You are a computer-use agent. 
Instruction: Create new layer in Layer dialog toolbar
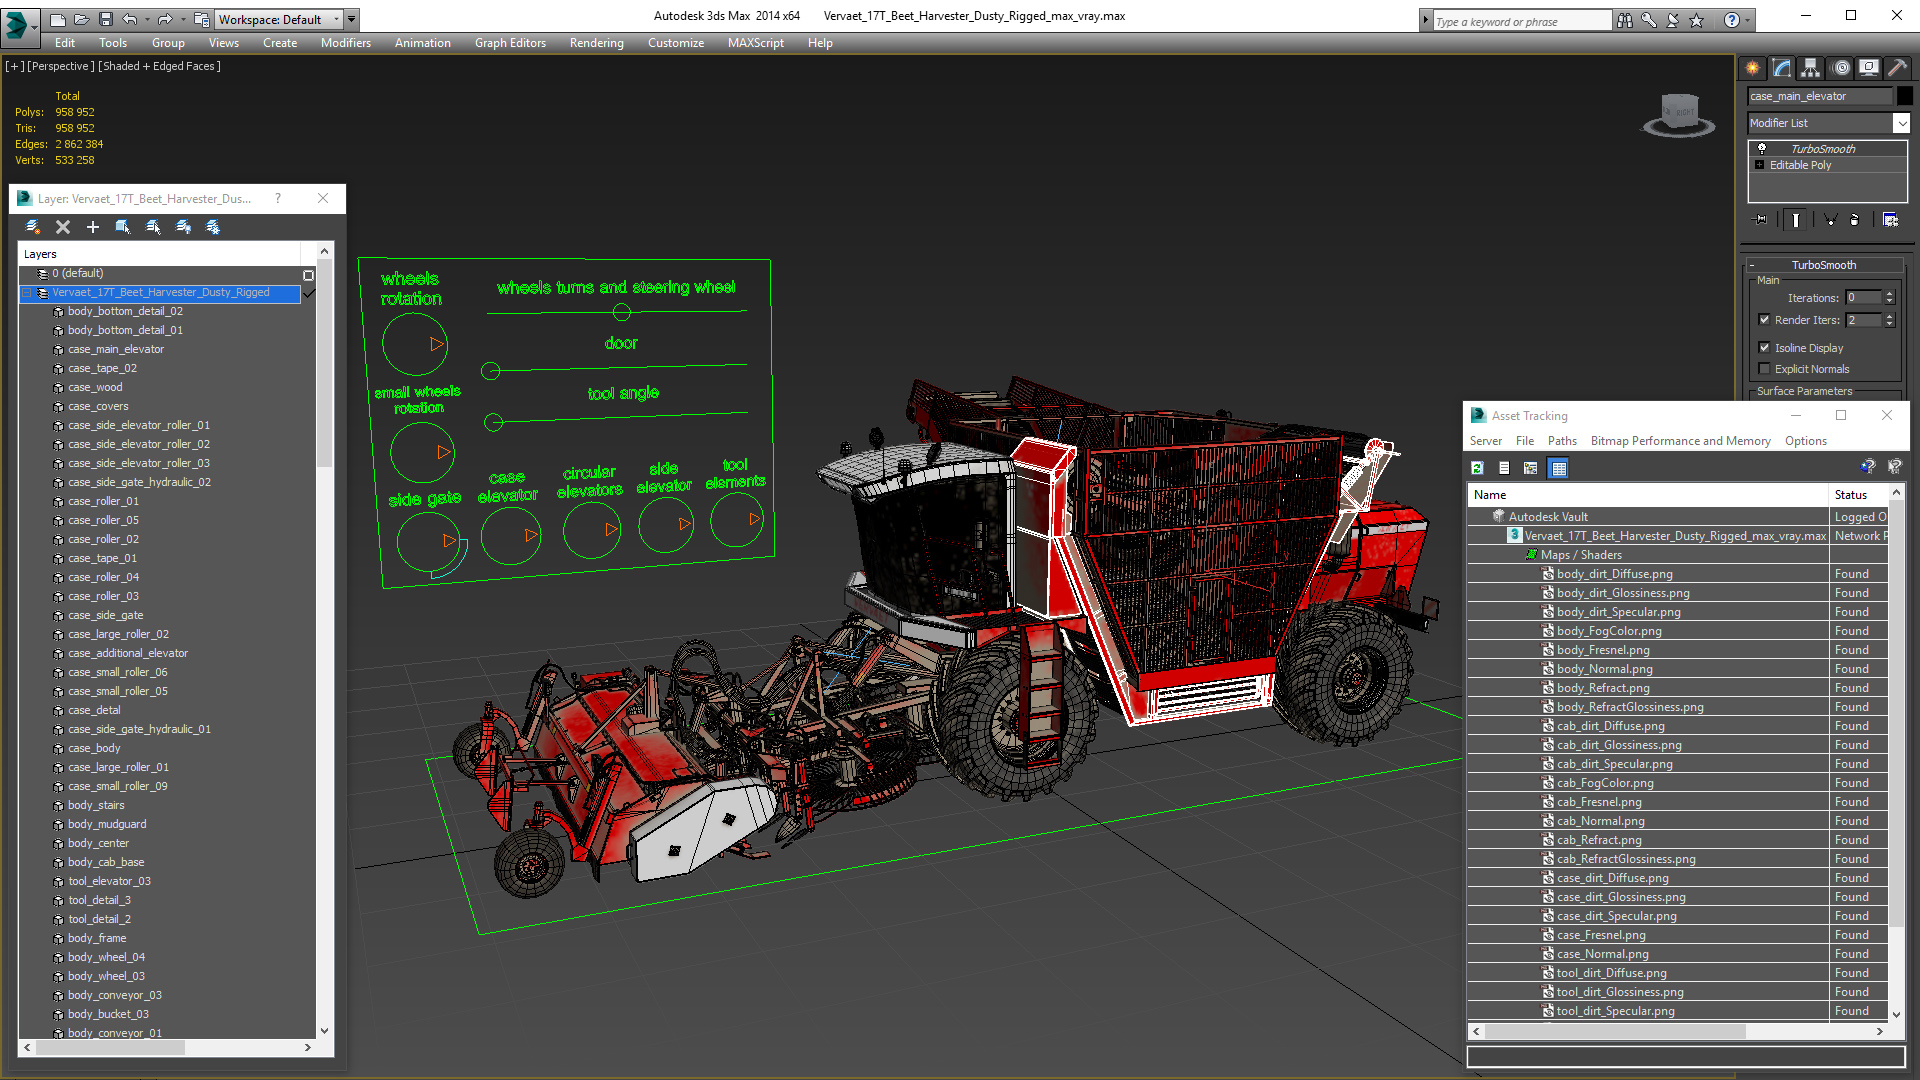coord(33,227)
